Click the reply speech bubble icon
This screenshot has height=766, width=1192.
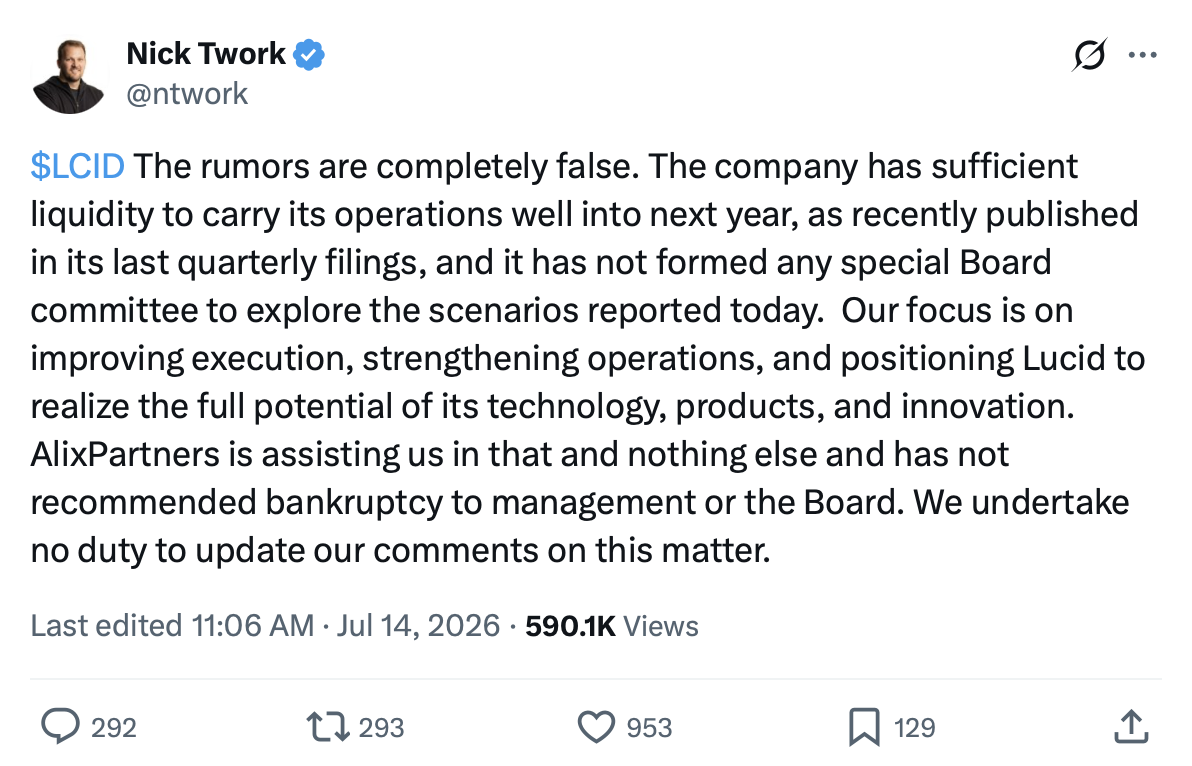(x=60, y=726)
